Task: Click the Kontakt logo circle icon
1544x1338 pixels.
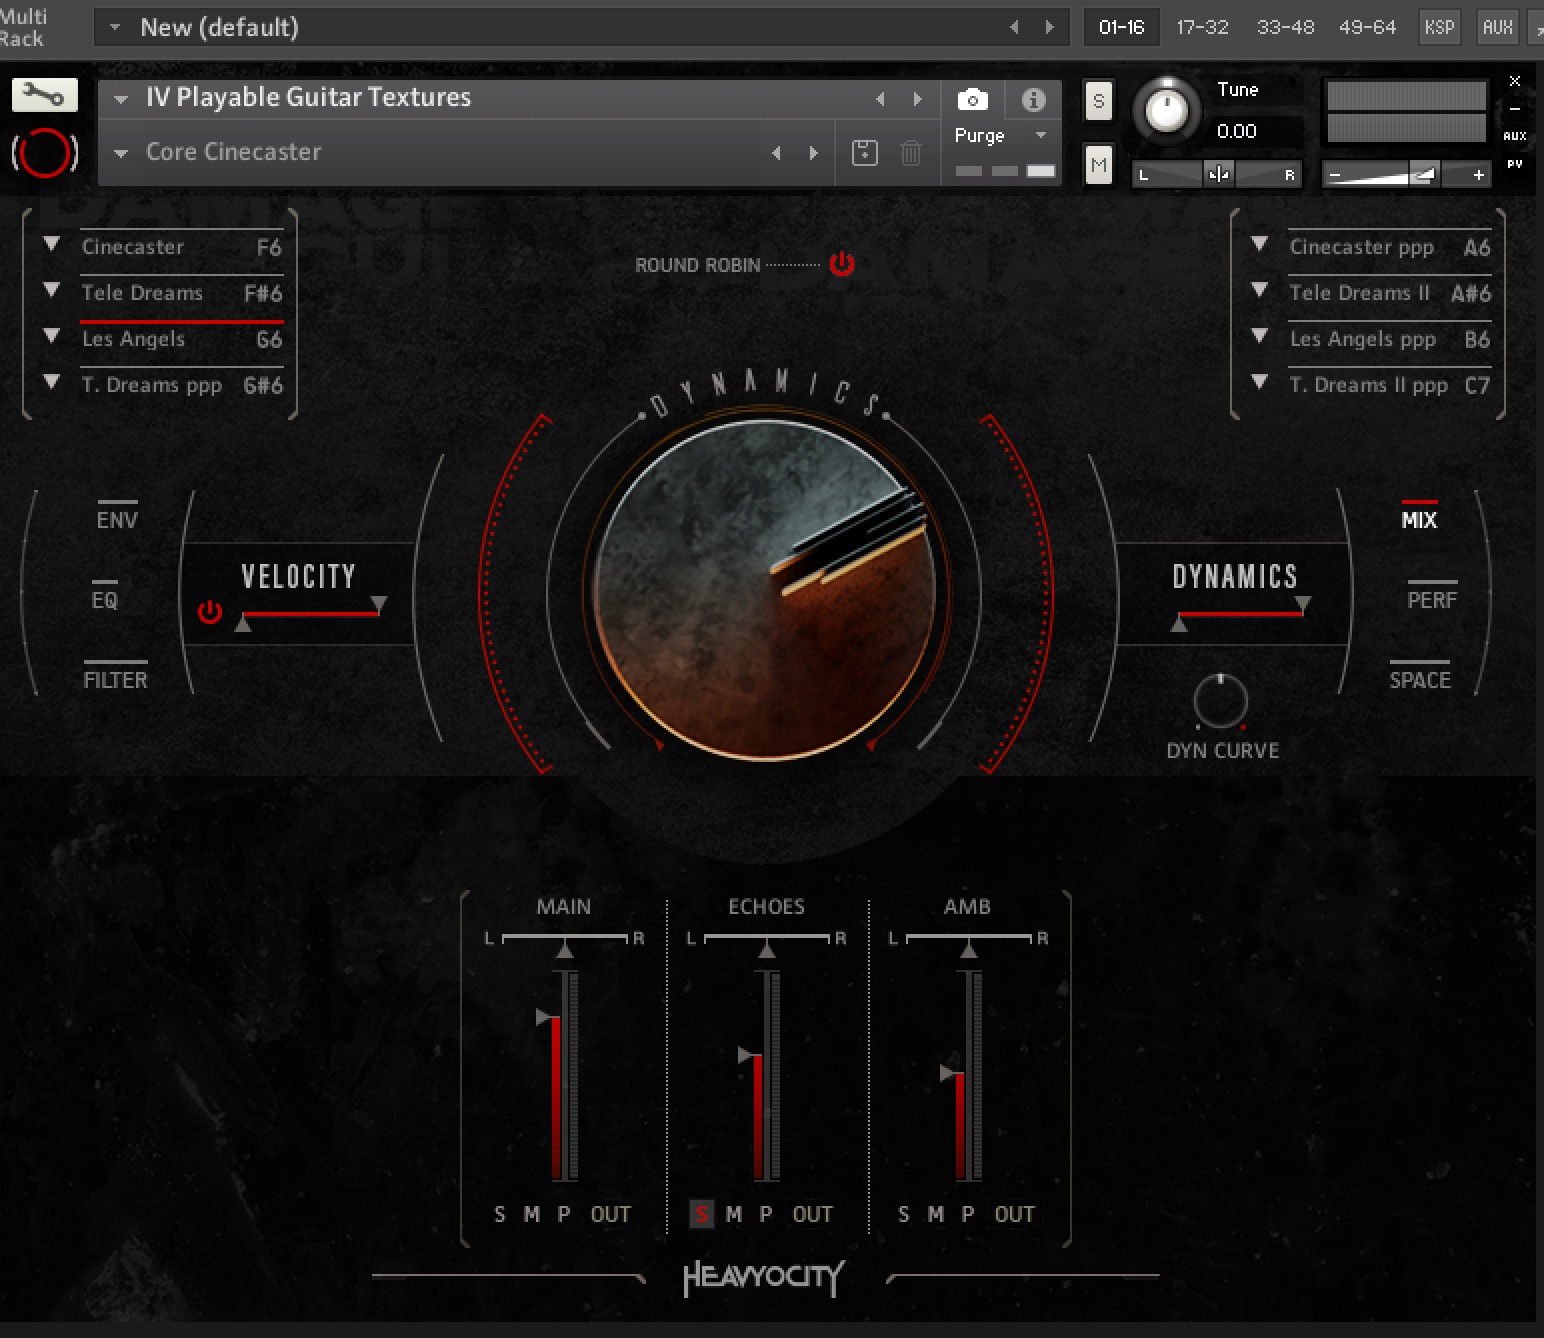Action: tap(44, 152)
